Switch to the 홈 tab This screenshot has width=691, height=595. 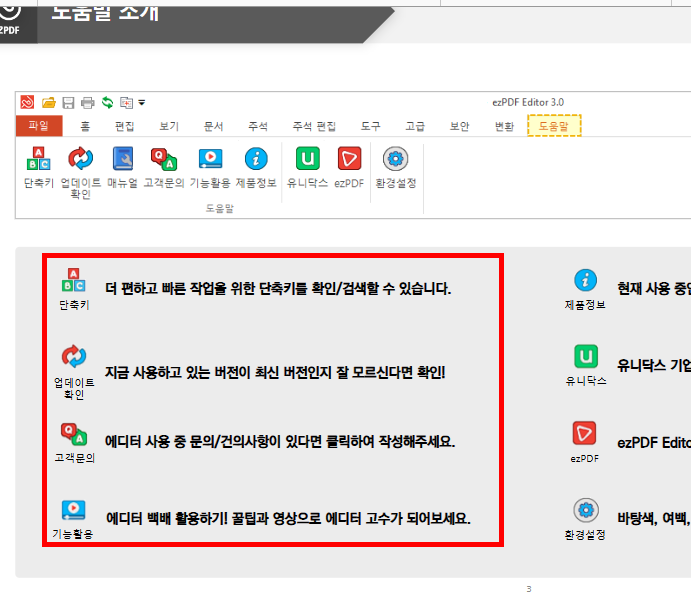[85, 126]
